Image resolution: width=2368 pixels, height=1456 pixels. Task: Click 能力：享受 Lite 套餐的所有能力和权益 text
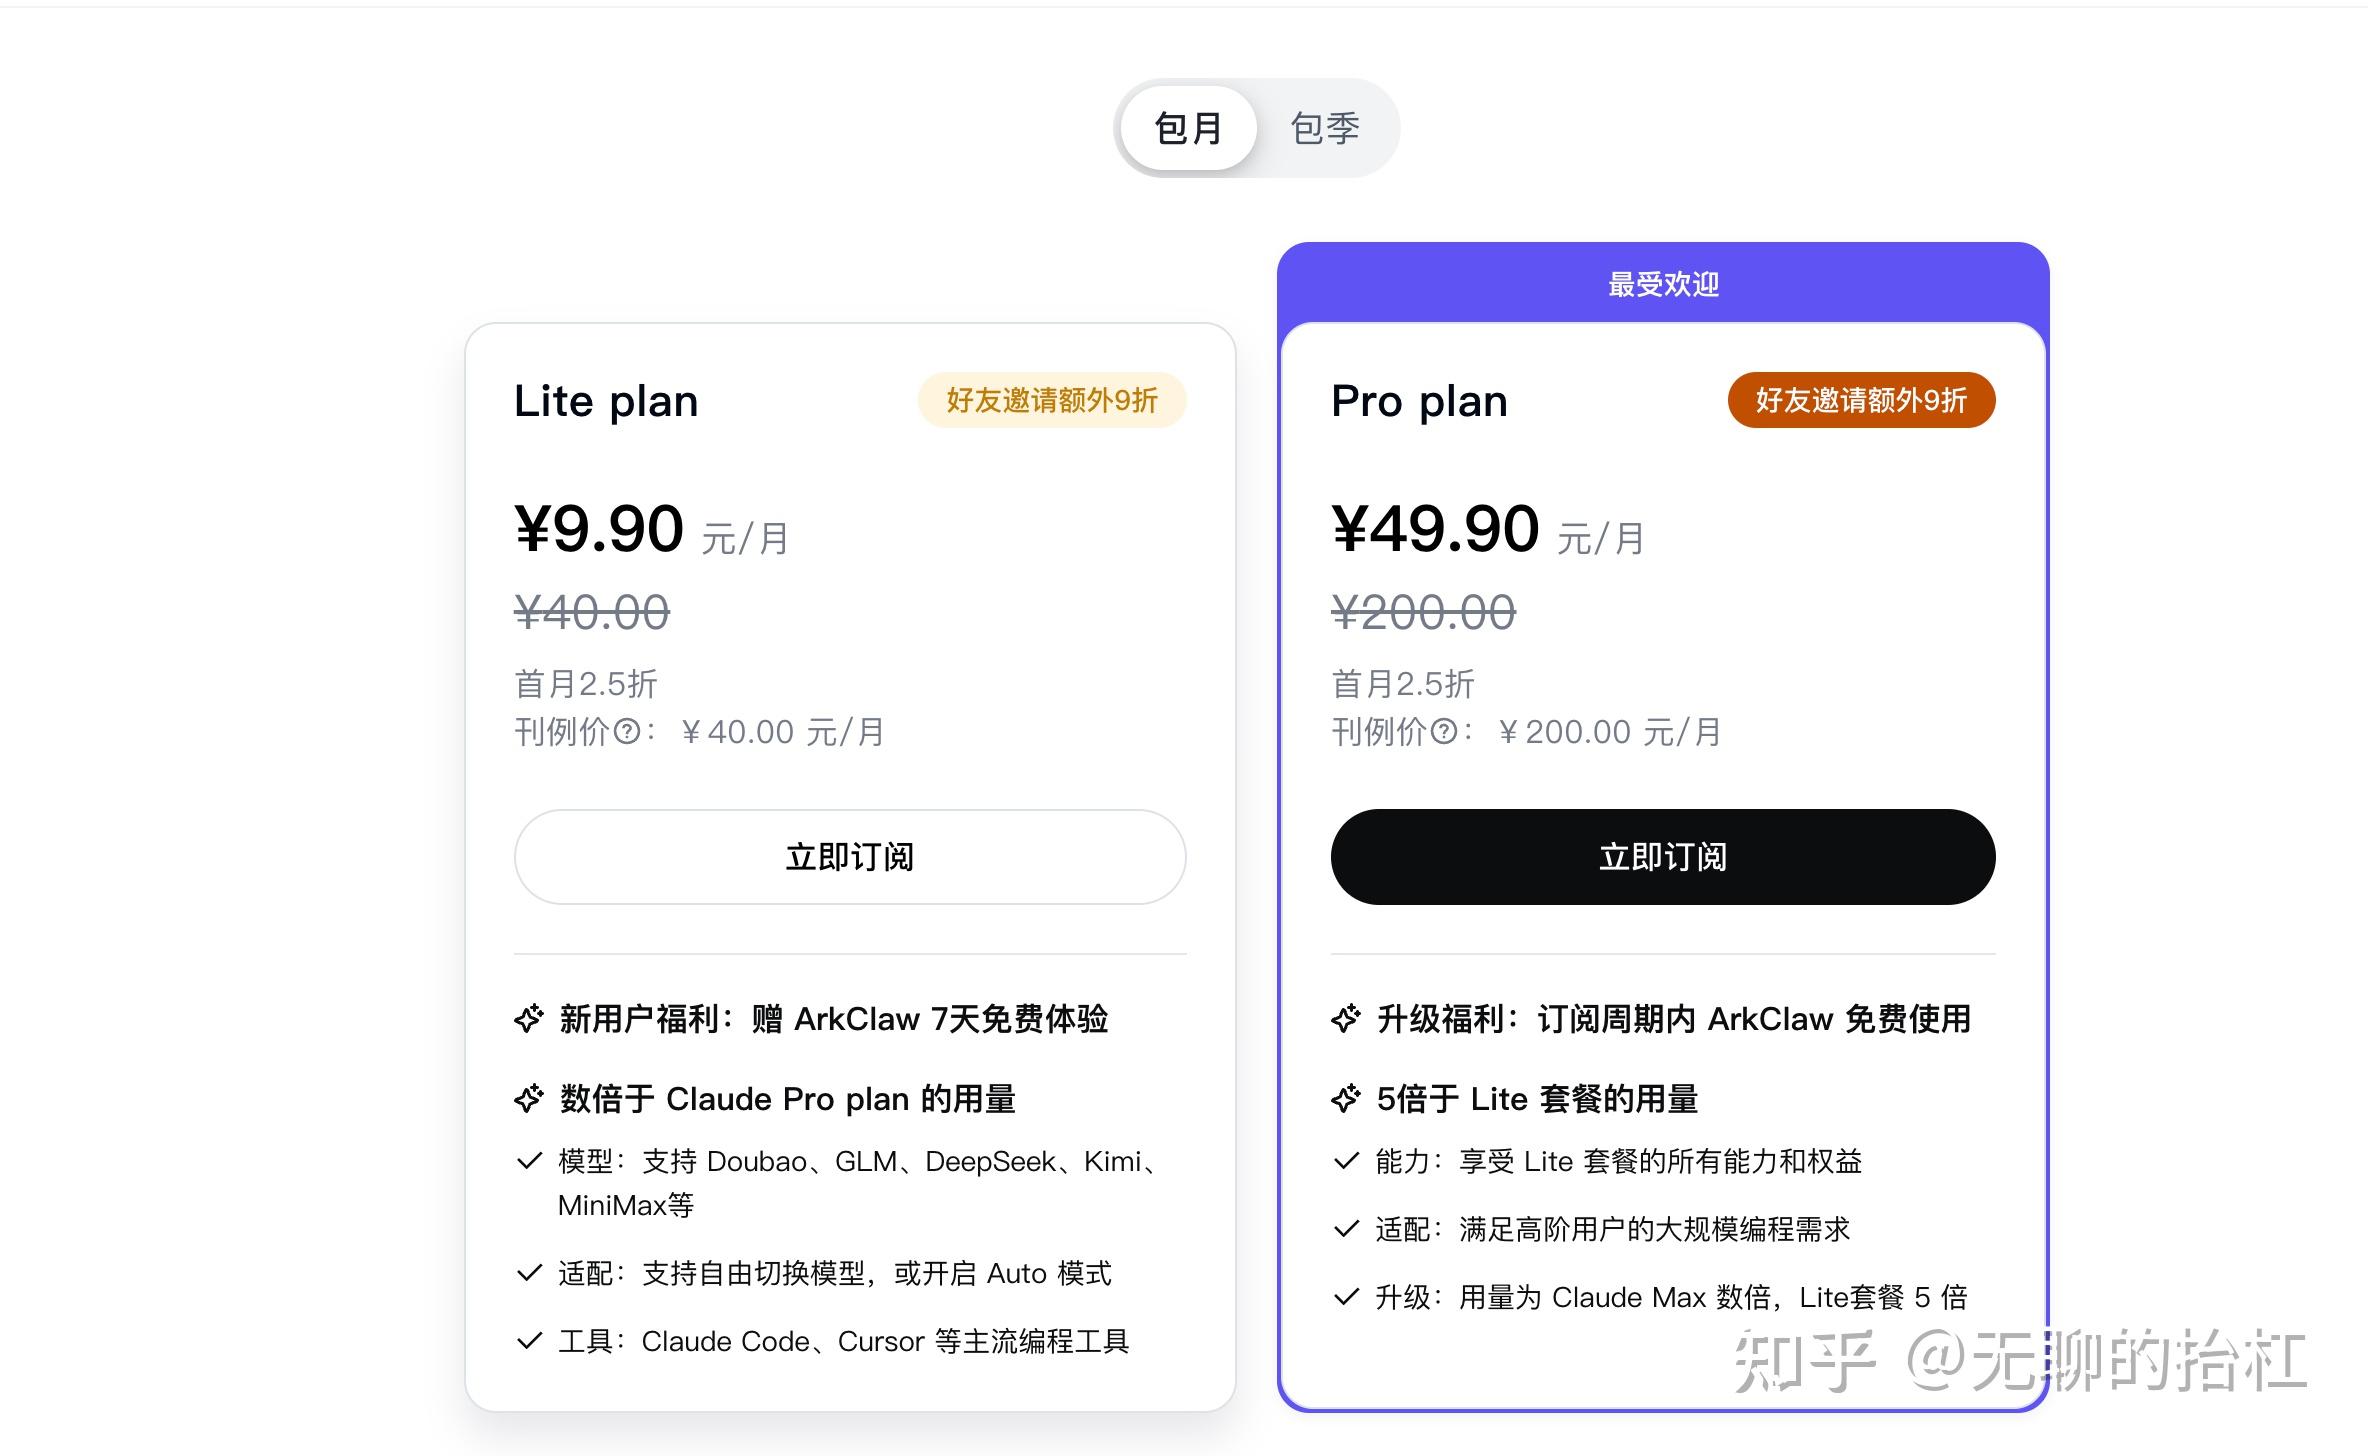[x=1619, y=1161]
